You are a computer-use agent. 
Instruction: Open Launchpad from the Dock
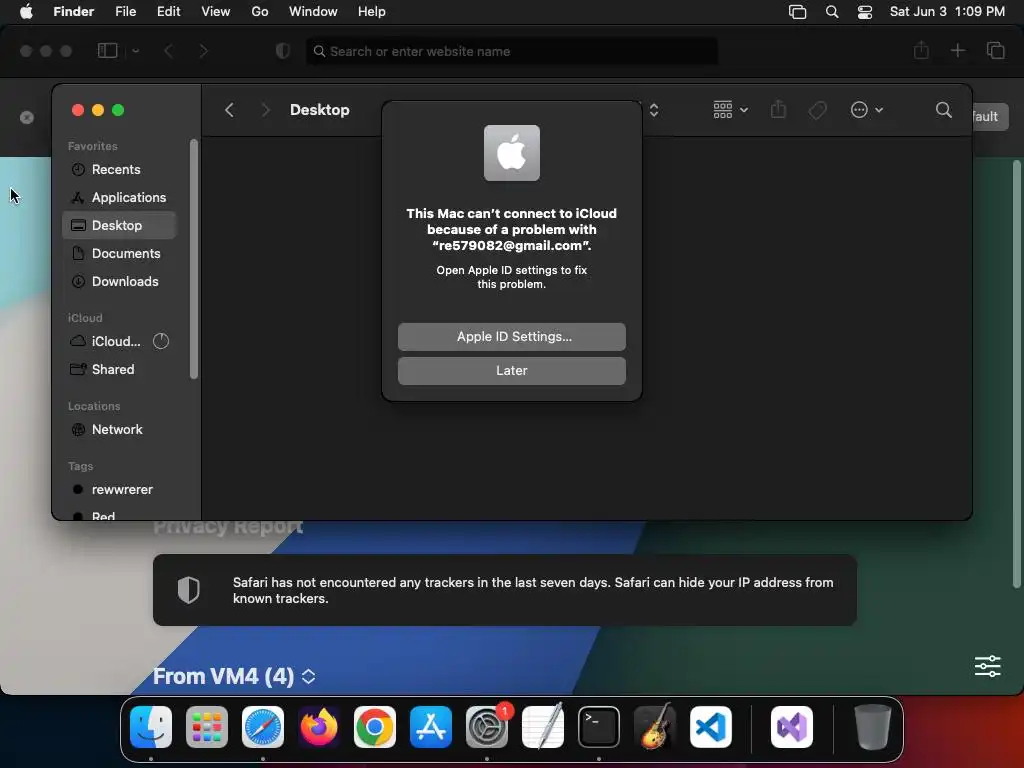207,727
